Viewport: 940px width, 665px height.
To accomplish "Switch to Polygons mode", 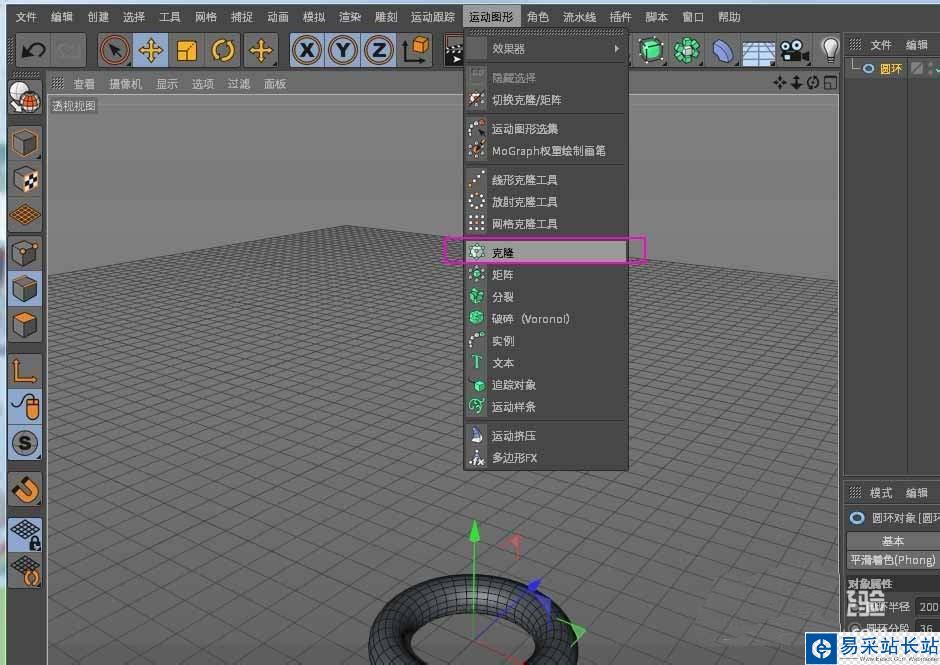I will (x=25, y=325).
